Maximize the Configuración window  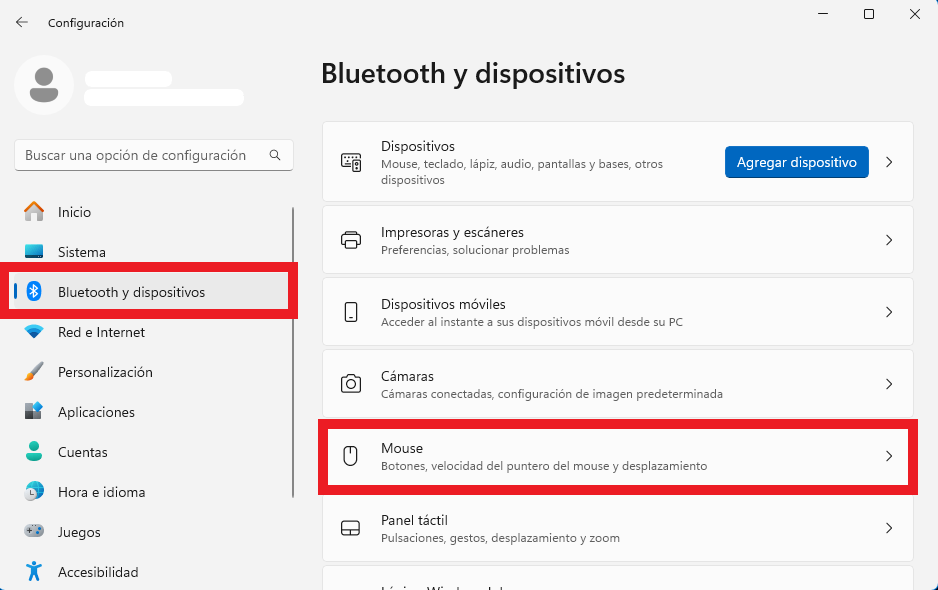869,14
